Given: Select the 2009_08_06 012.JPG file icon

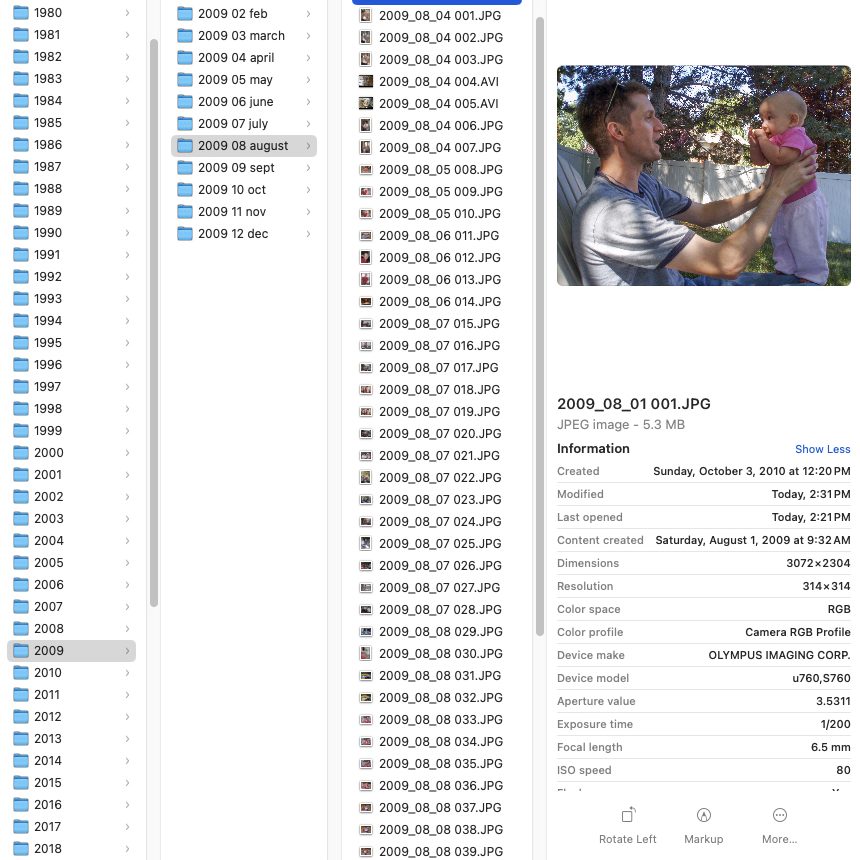Looking at the screenshot, I should [x=366, y=258].
